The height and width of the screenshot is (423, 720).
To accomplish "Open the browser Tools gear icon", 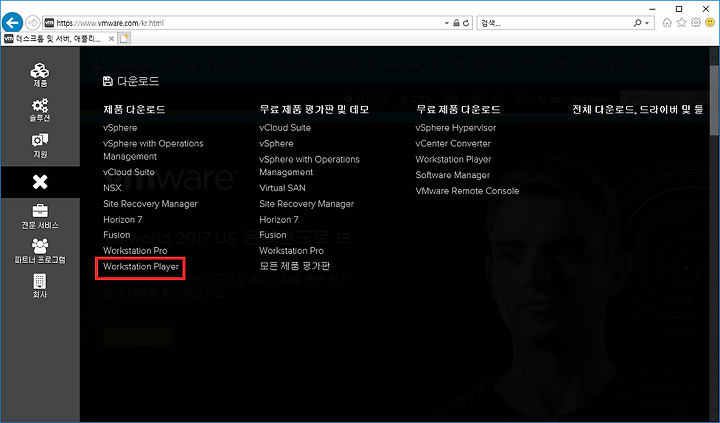I will [x=696, y=23].
